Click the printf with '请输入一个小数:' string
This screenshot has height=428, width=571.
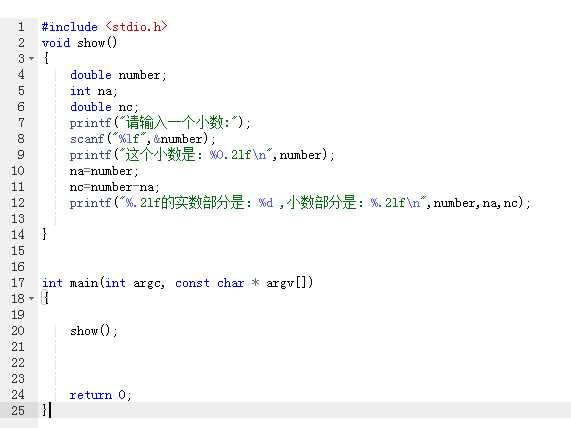click(160, 123)
